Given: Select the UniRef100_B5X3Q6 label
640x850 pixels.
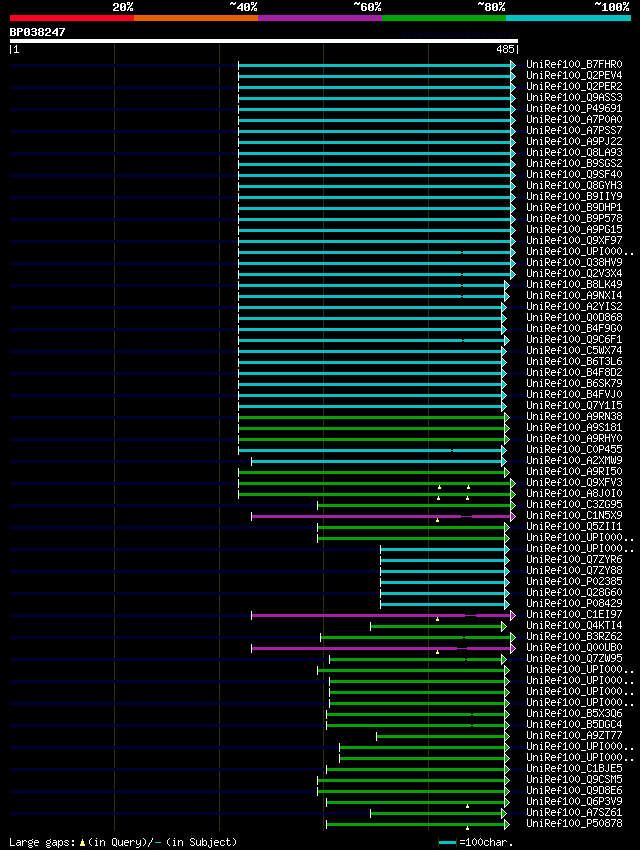Looking at the screenshot, I should (x=574, y=713).
